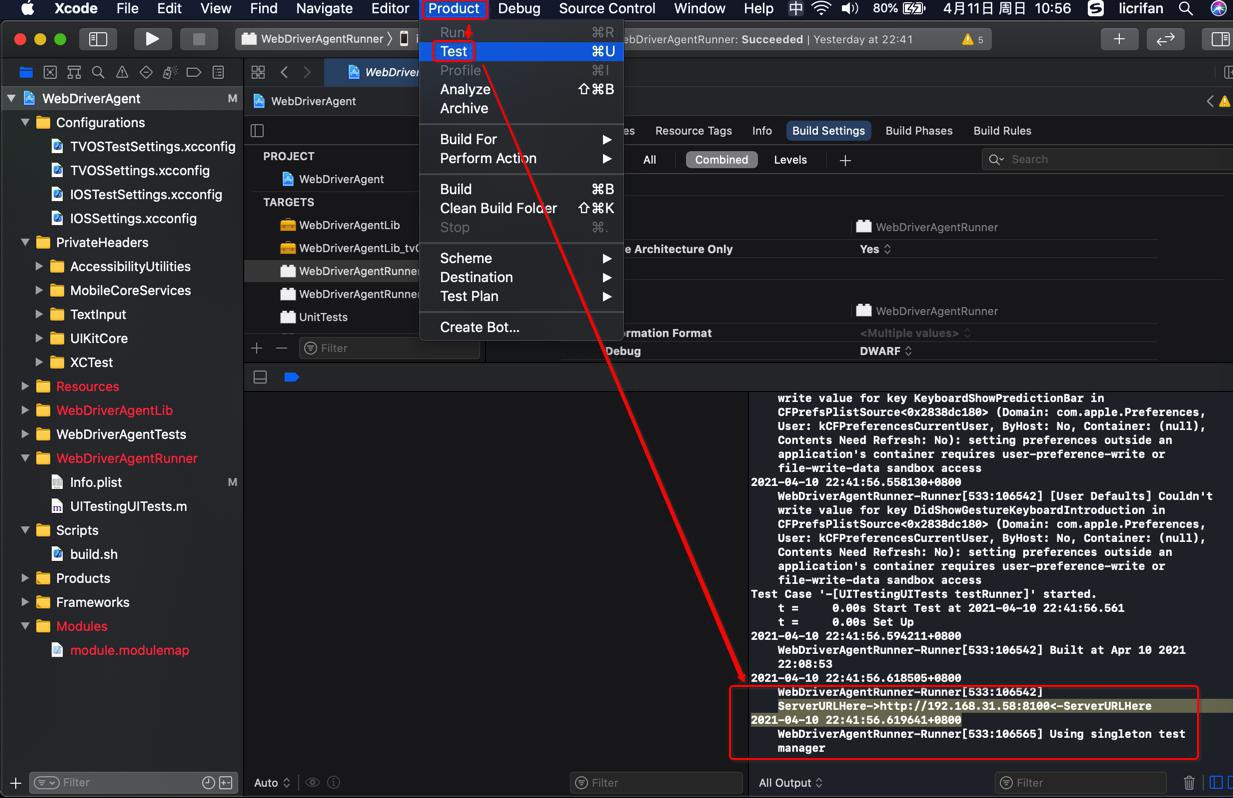The width and height of the screenshot is (1233, 798).
Task: Expand the WebDriverAgentTests folder
Action: pyautogui.click(x=26, y=434)
